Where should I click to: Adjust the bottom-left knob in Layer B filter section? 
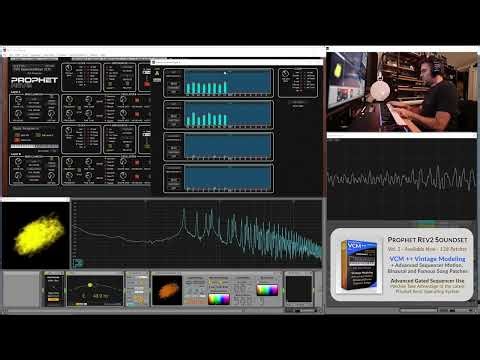click(x=18, y=176)
